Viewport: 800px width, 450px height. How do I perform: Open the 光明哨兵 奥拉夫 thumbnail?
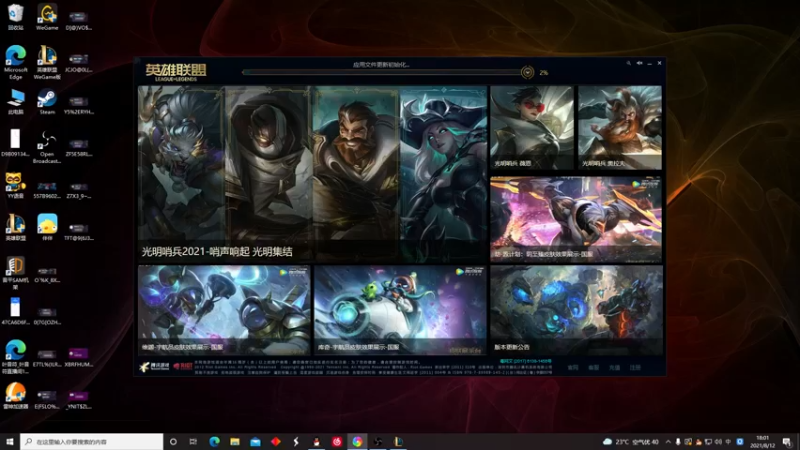620,128
